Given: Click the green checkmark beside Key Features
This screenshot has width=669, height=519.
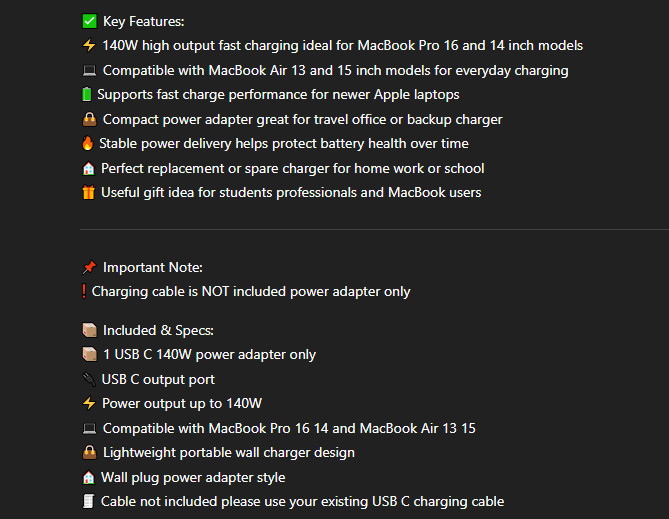Looking at the screenshot, I should (x=89, y=21).
